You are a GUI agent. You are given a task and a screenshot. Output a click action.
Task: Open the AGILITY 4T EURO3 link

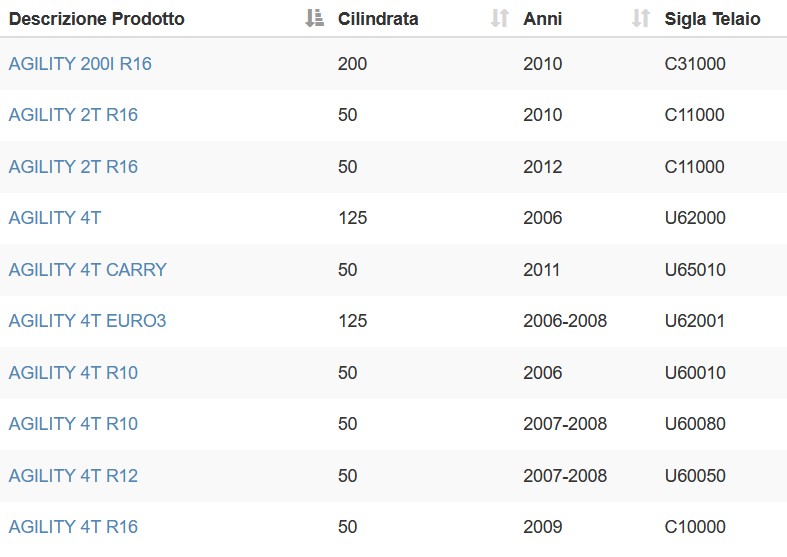pyautogui.click(x=87, y=321)
